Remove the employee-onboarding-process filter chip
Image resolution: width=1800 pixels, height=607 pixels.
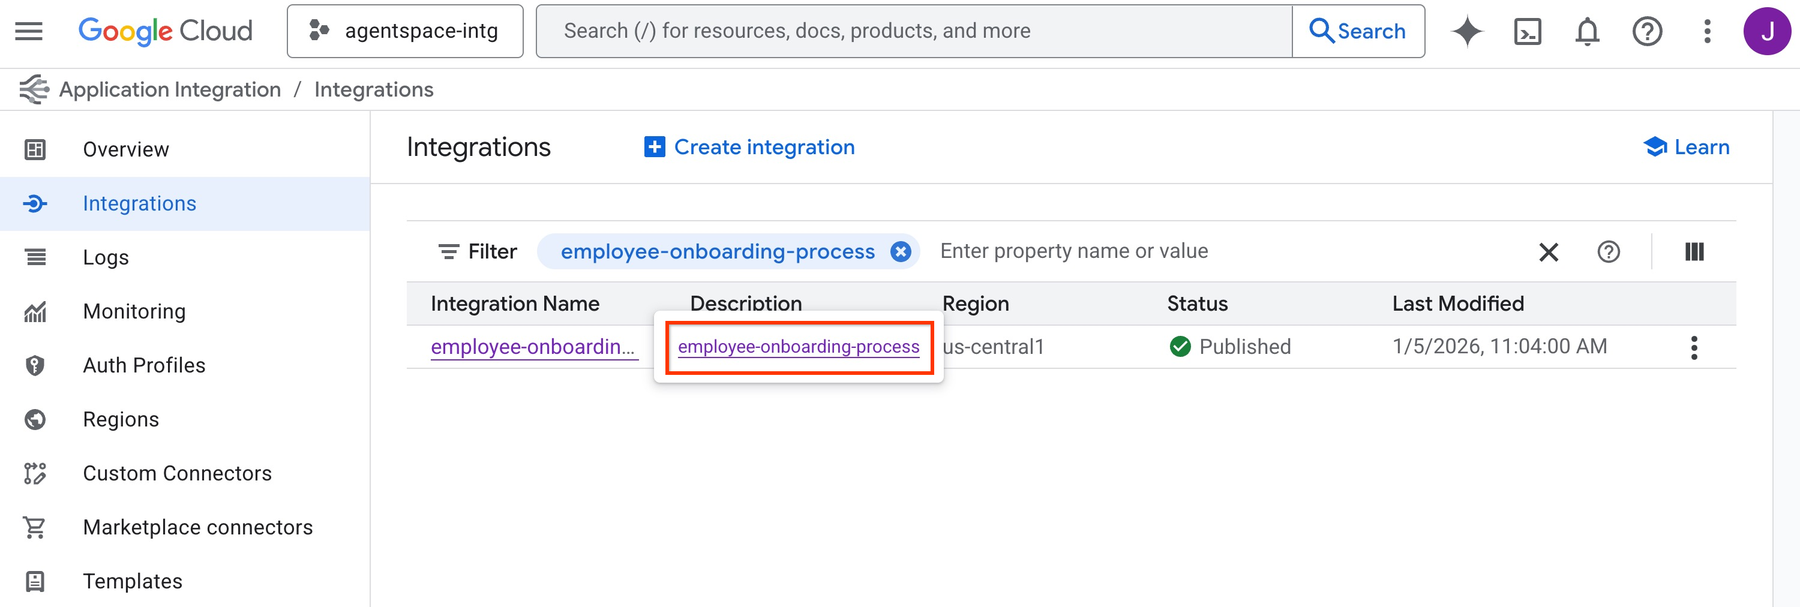tap(901, 251)
